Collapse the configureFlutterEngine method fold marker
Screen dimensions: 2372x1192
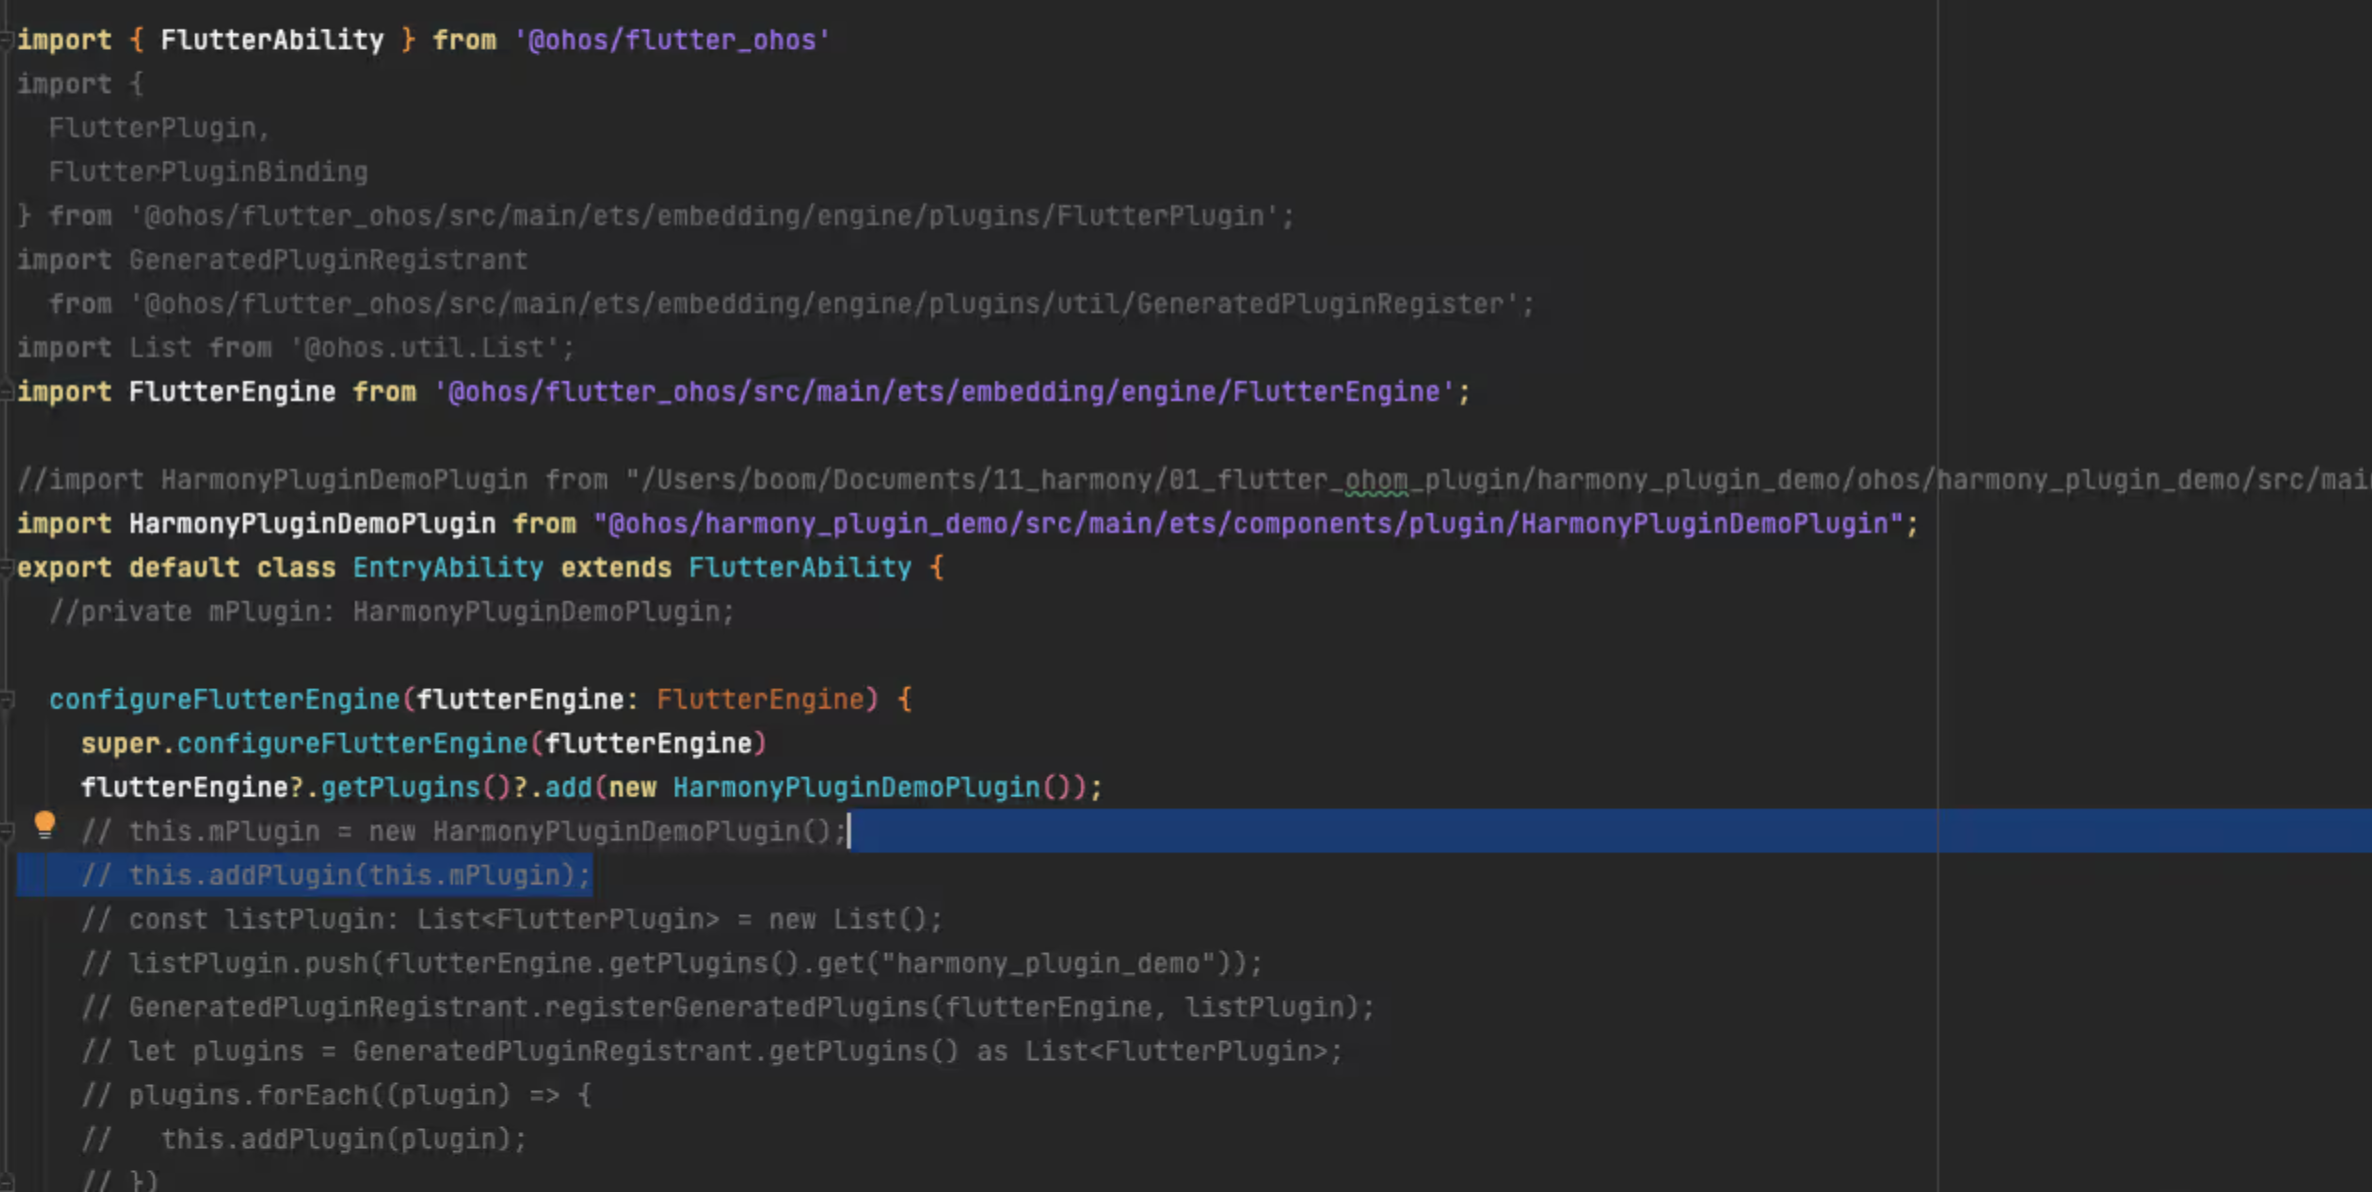click(7, 700)
